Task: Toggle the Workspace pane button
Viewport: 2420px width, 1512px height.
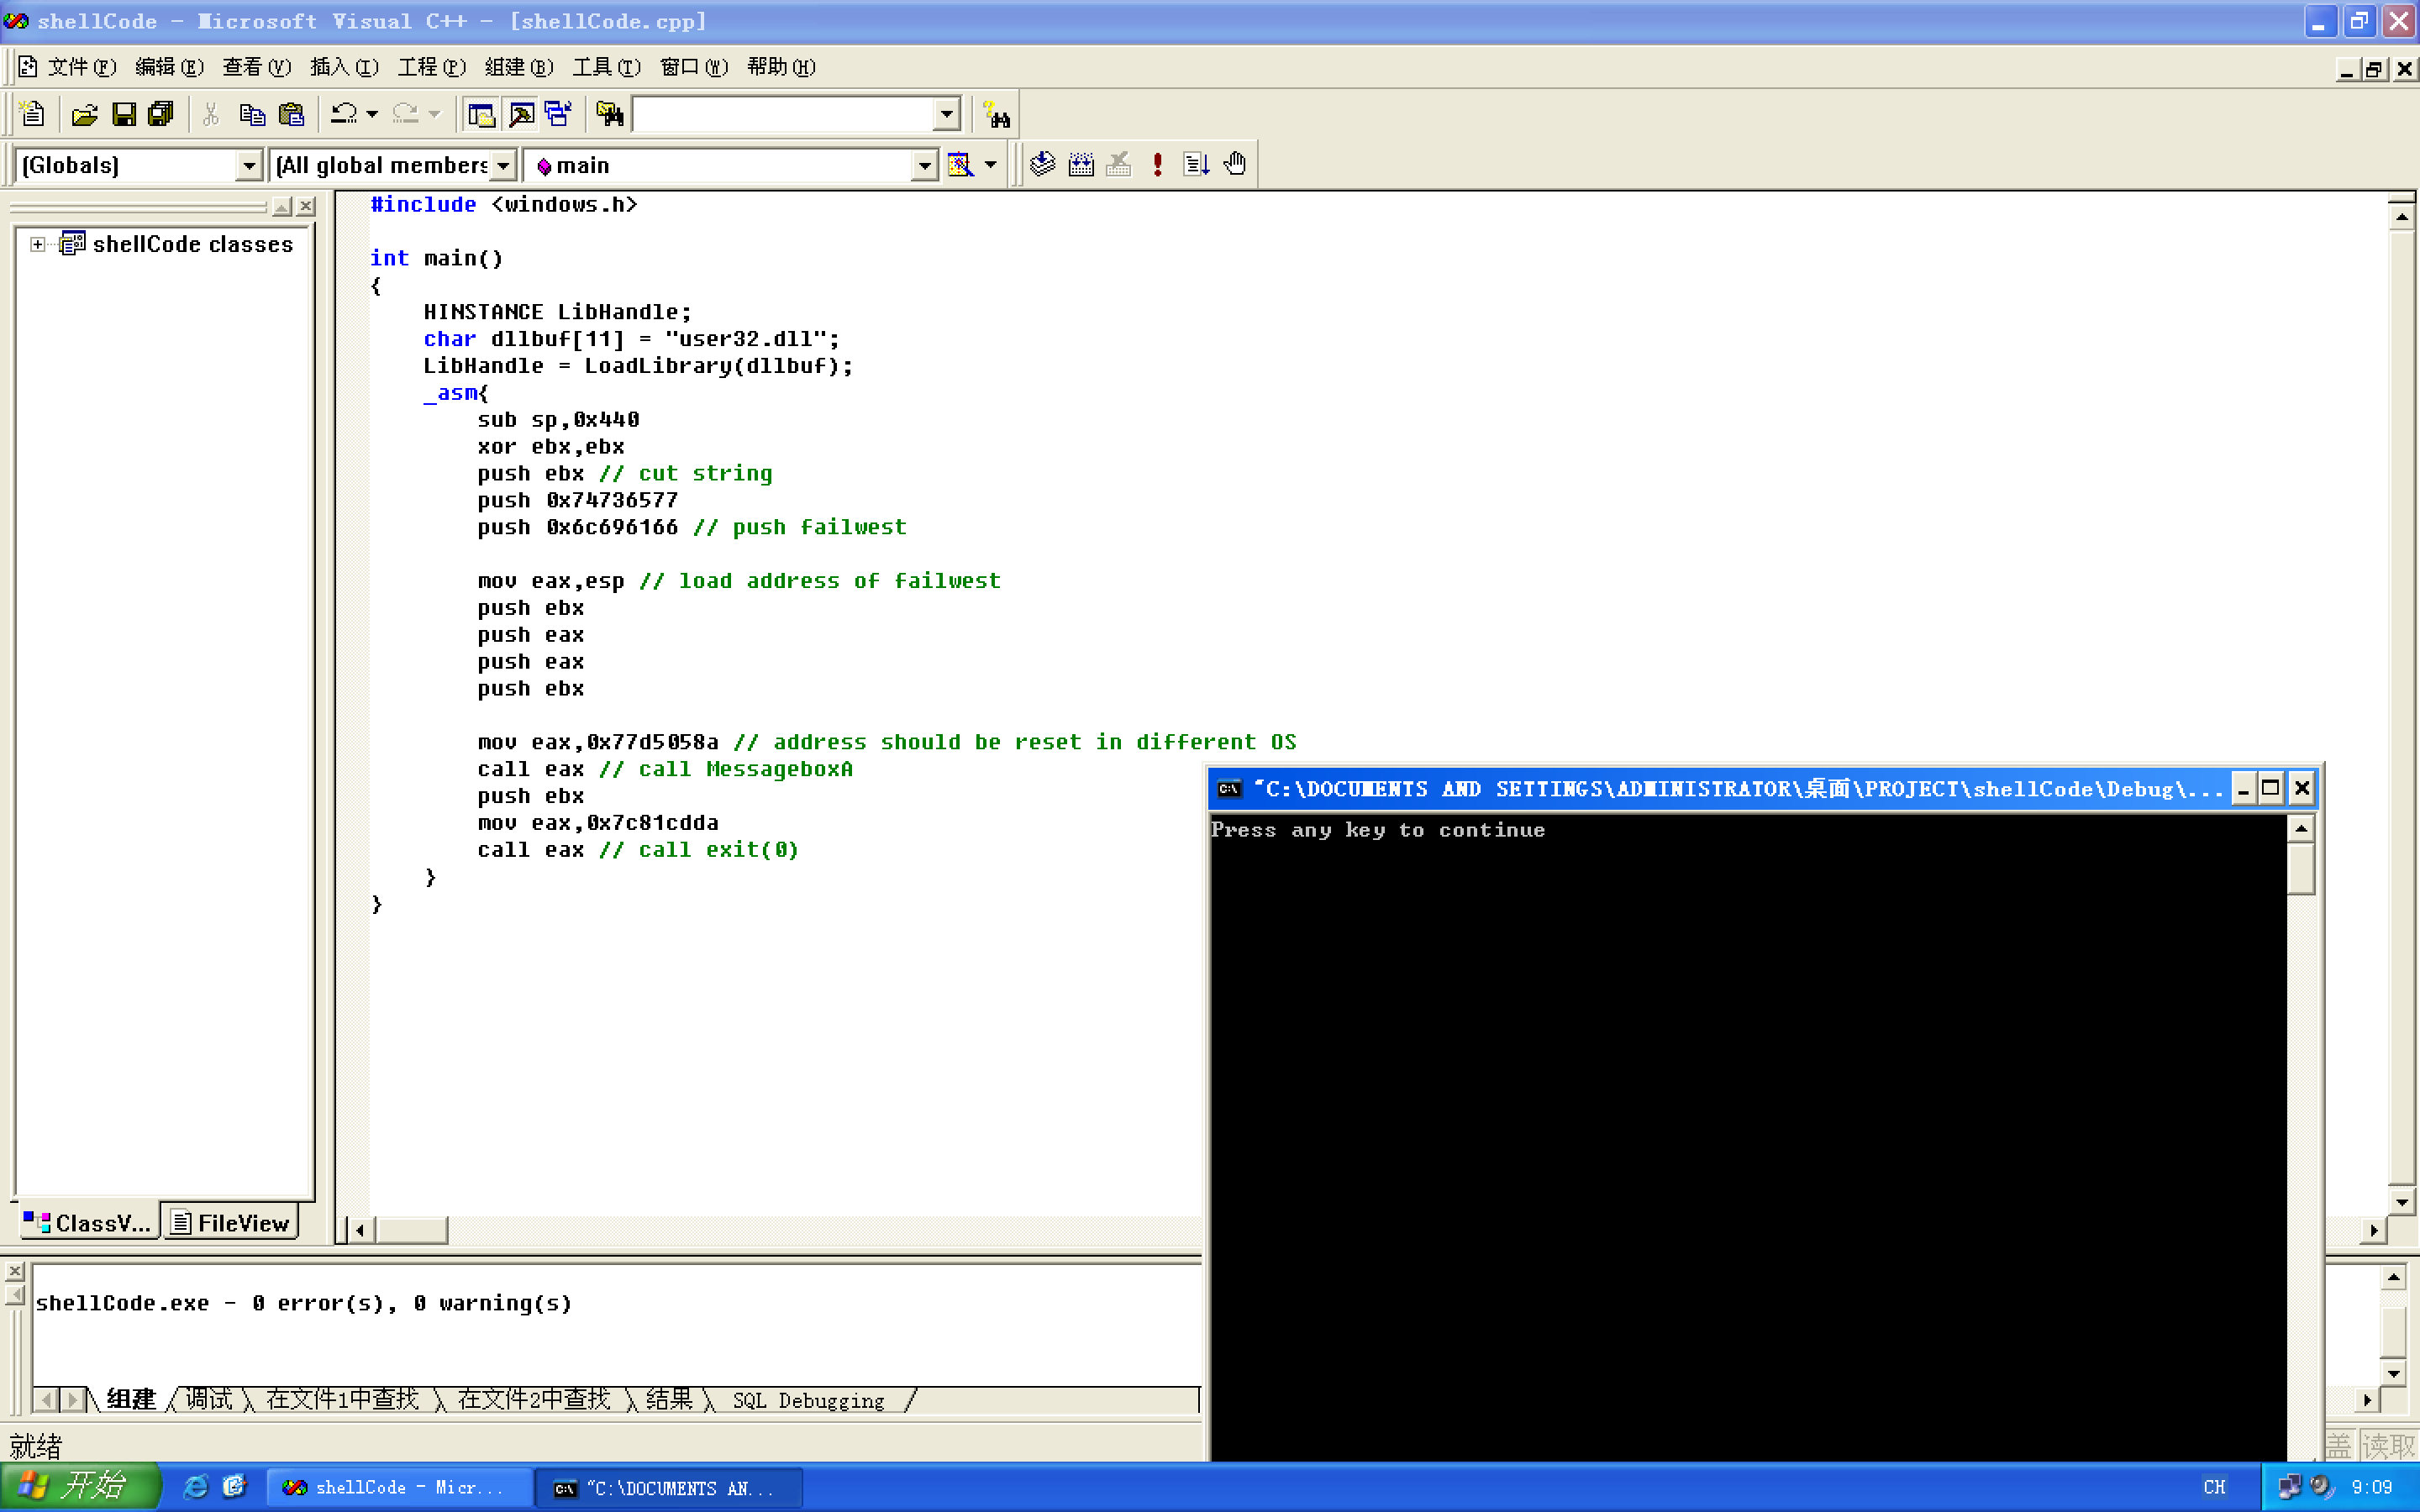Action: pos(481,115)
